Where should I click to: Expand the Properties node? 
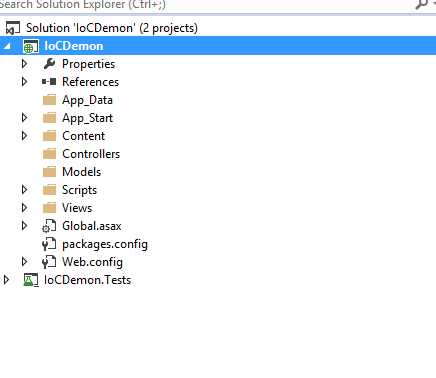point(24,64)
